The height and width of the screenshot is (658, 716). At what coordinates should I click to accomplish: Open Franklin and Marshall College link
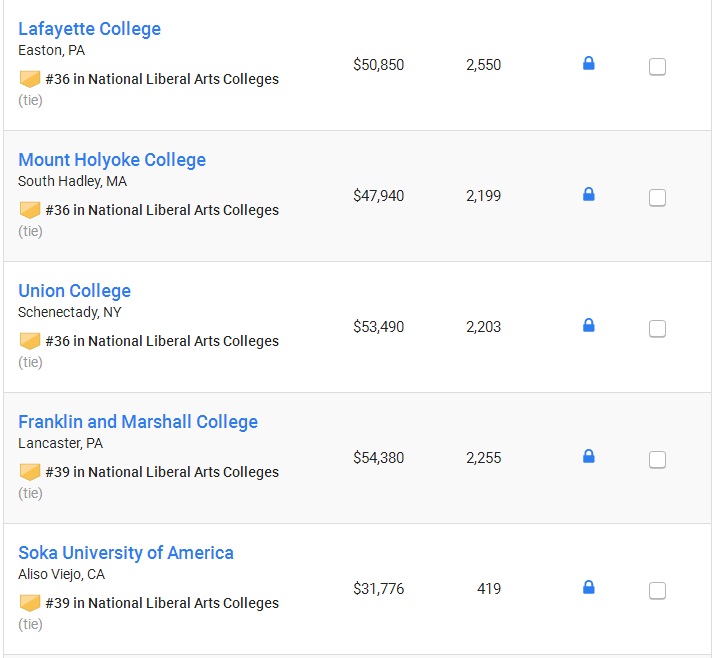tap(138, 422)
